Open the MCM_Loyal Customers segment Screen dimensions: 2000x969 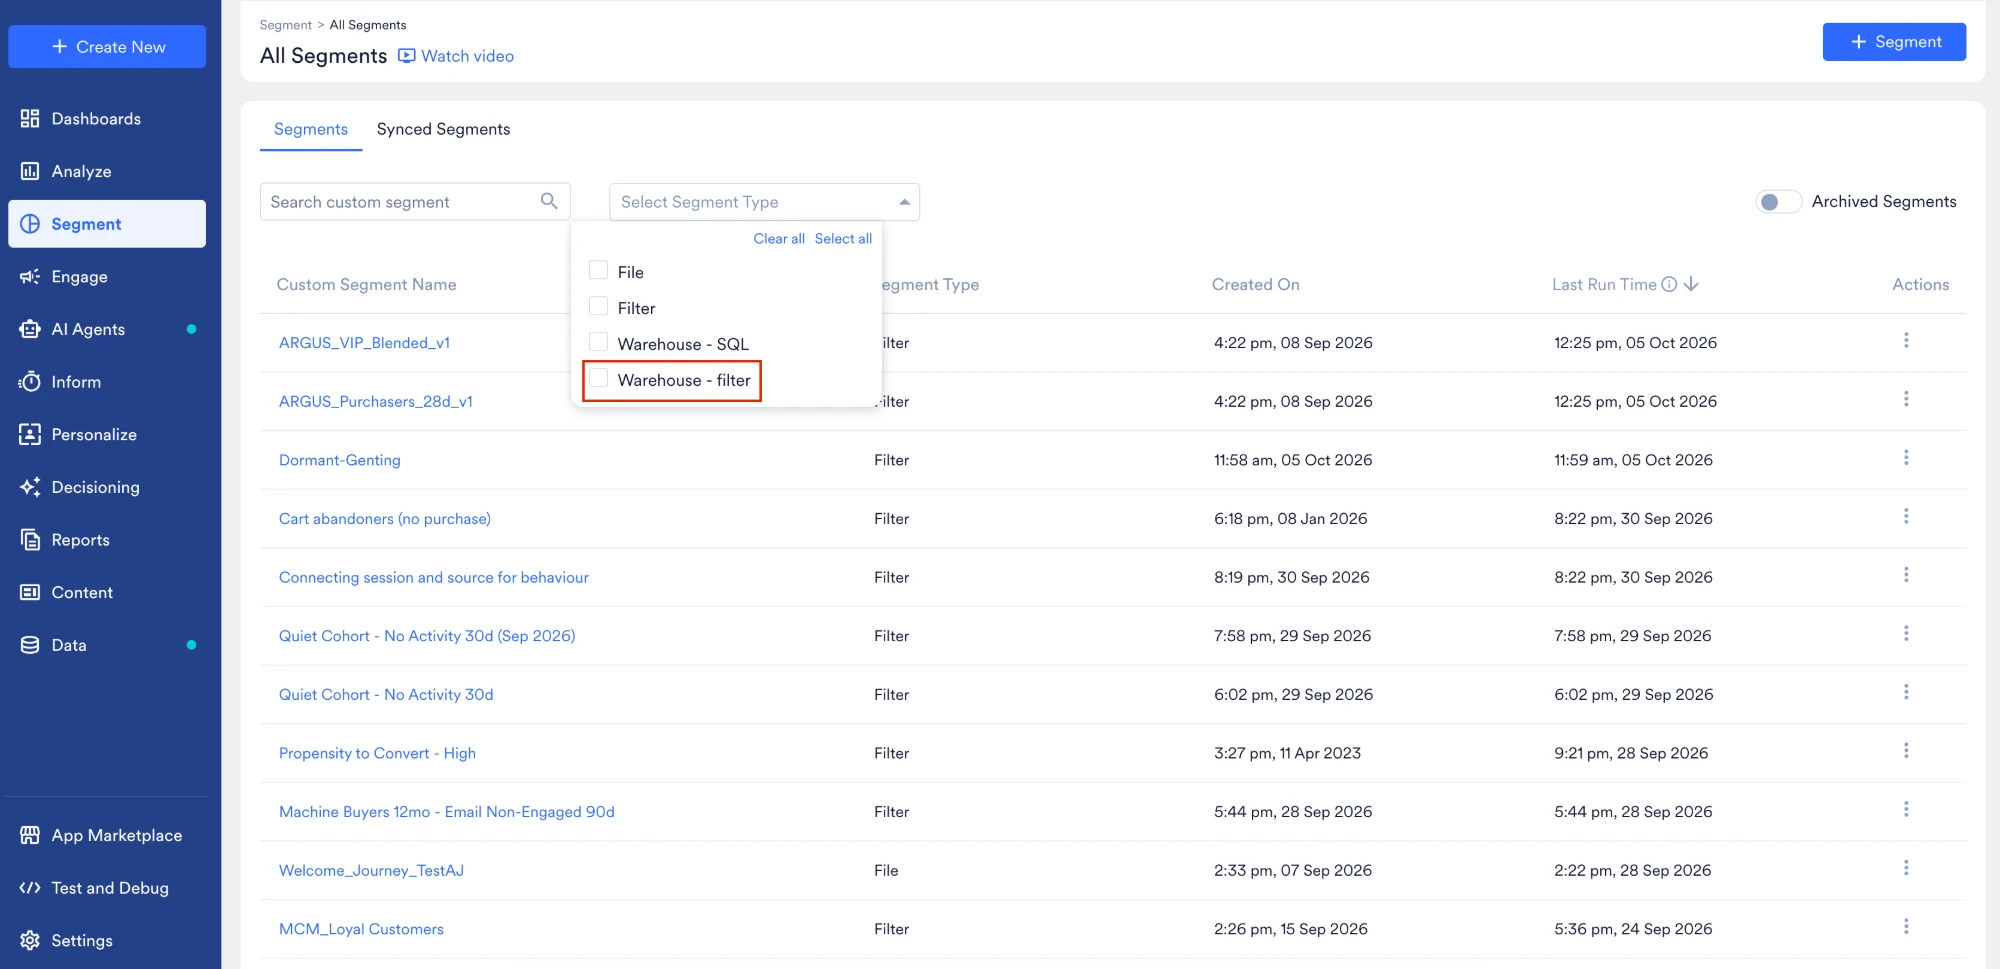pyautogui.click(x=361, y=929)
